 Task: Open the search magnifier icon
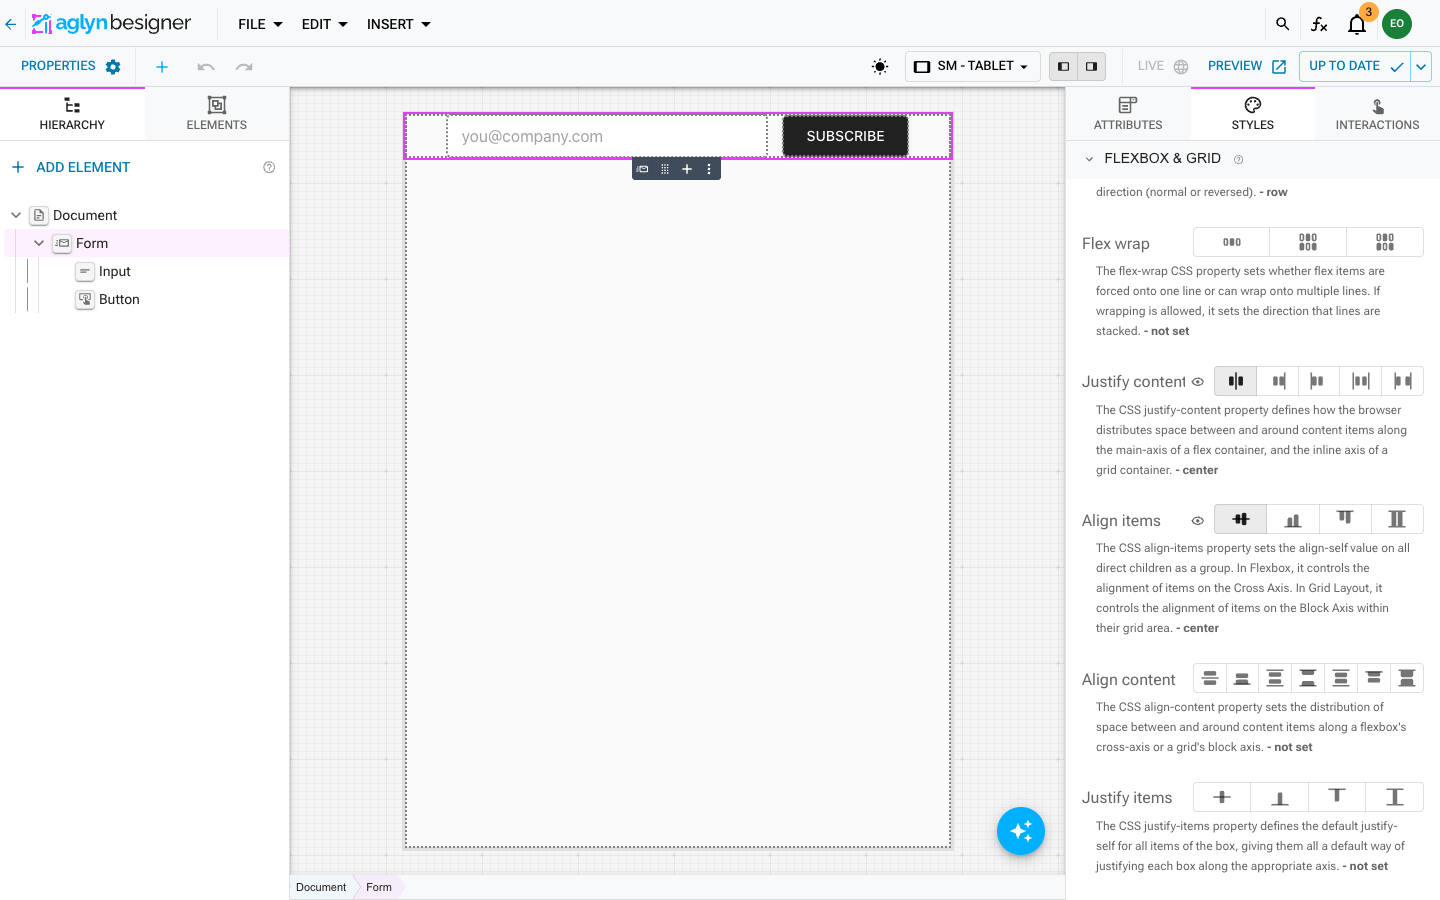coord(1282,24)
